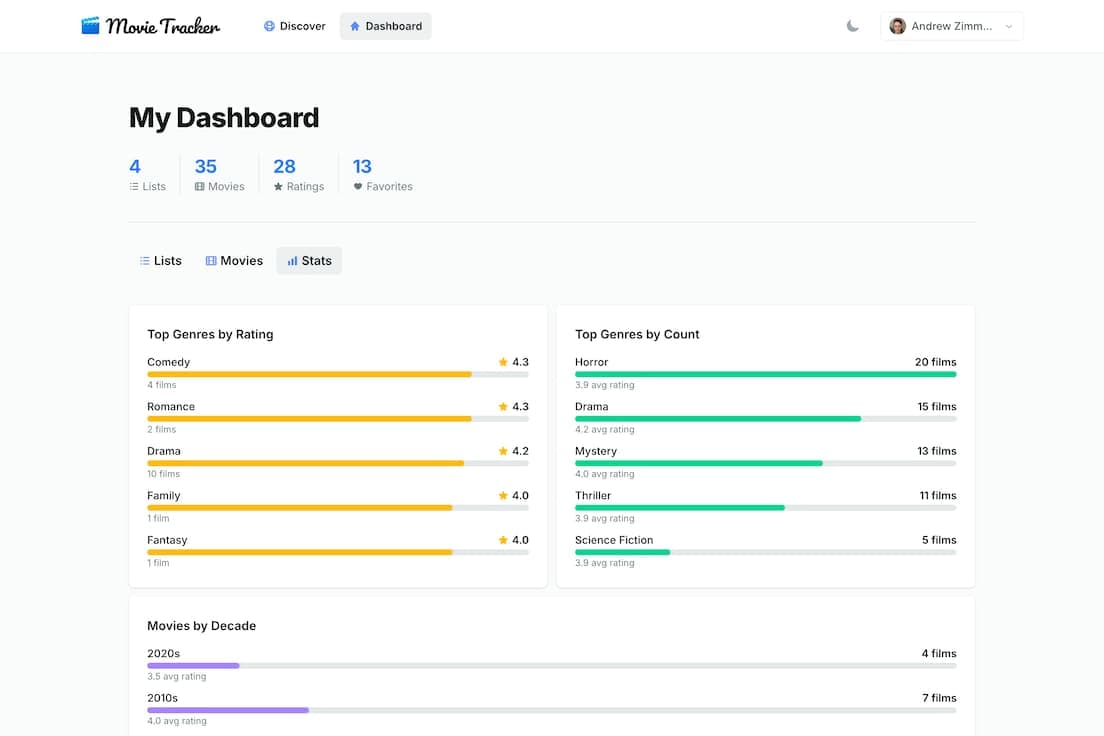
Task: Open the Discover page
Action: tap(294, 26)
